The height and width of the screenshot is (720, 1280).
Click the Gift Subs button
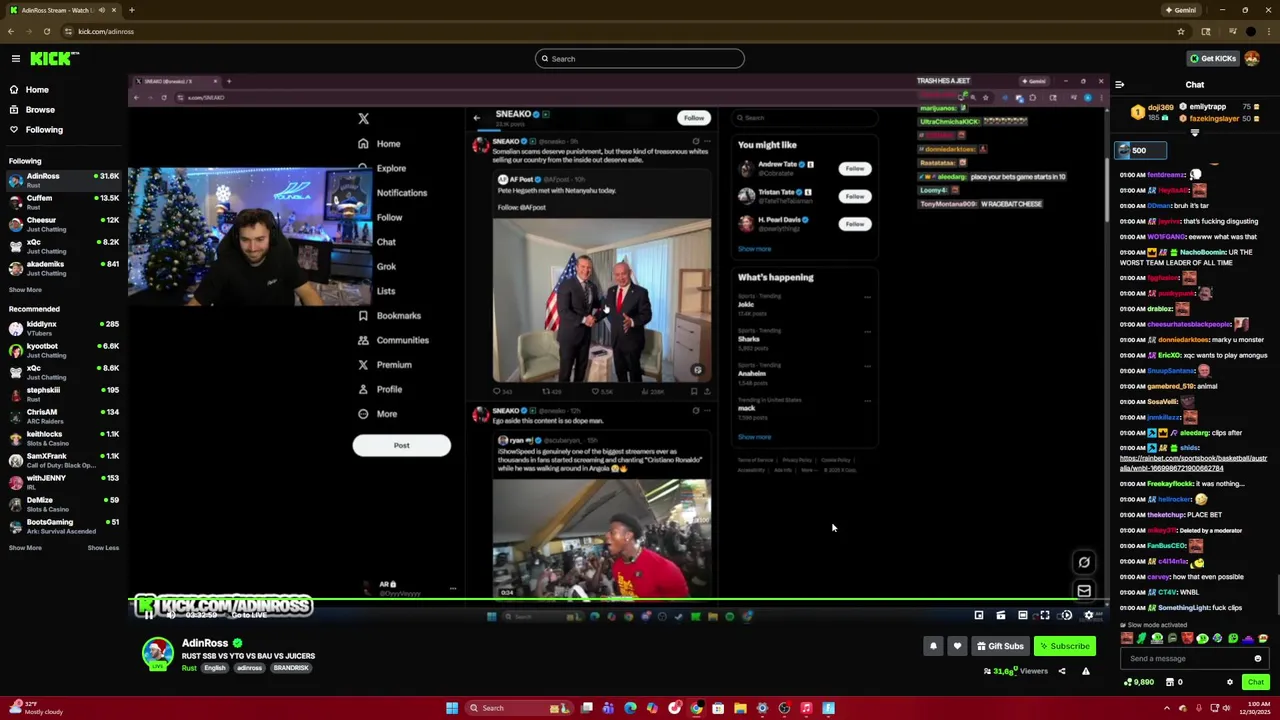1000,646
